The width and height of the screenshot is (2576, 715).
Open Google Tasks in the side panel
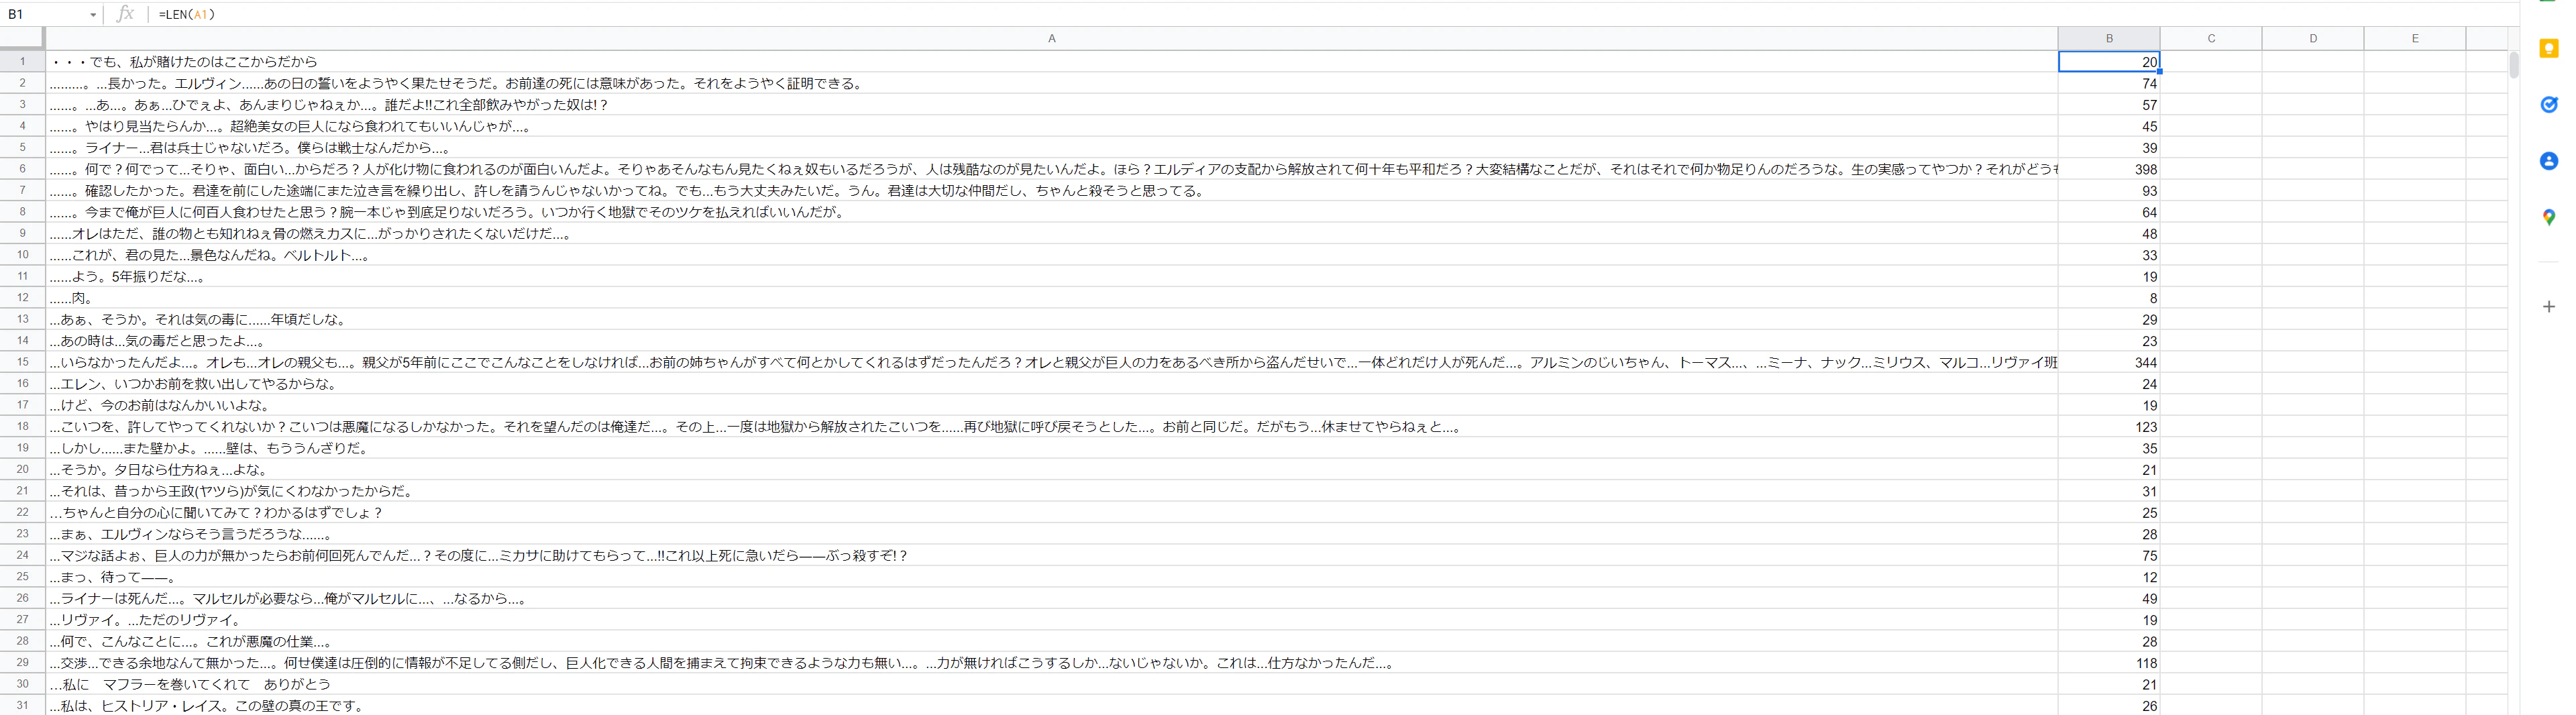pos(2548,105)
